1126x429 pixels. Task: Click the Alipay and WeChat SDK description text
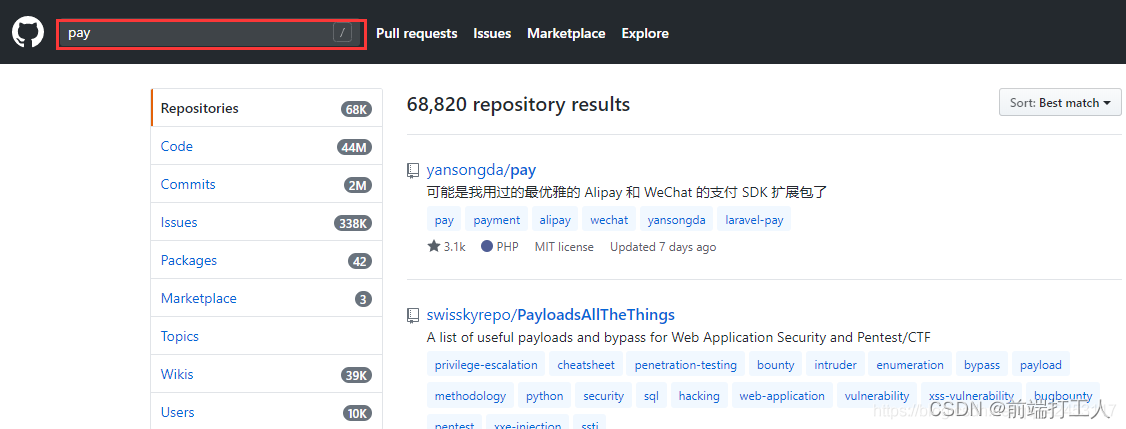click(628, 193)
